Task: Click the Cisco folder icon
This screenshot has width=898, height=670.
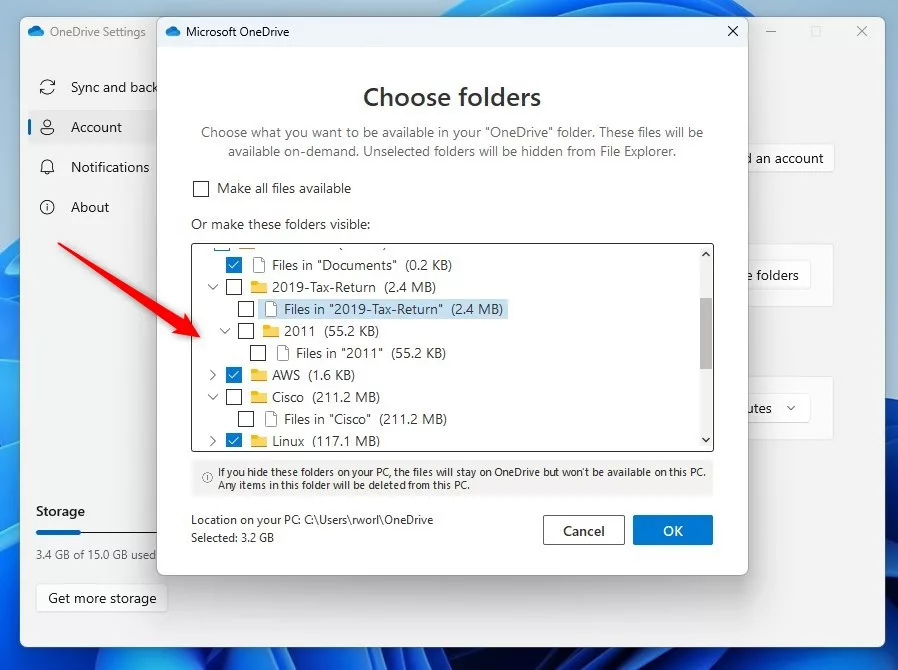Action: 259,397
